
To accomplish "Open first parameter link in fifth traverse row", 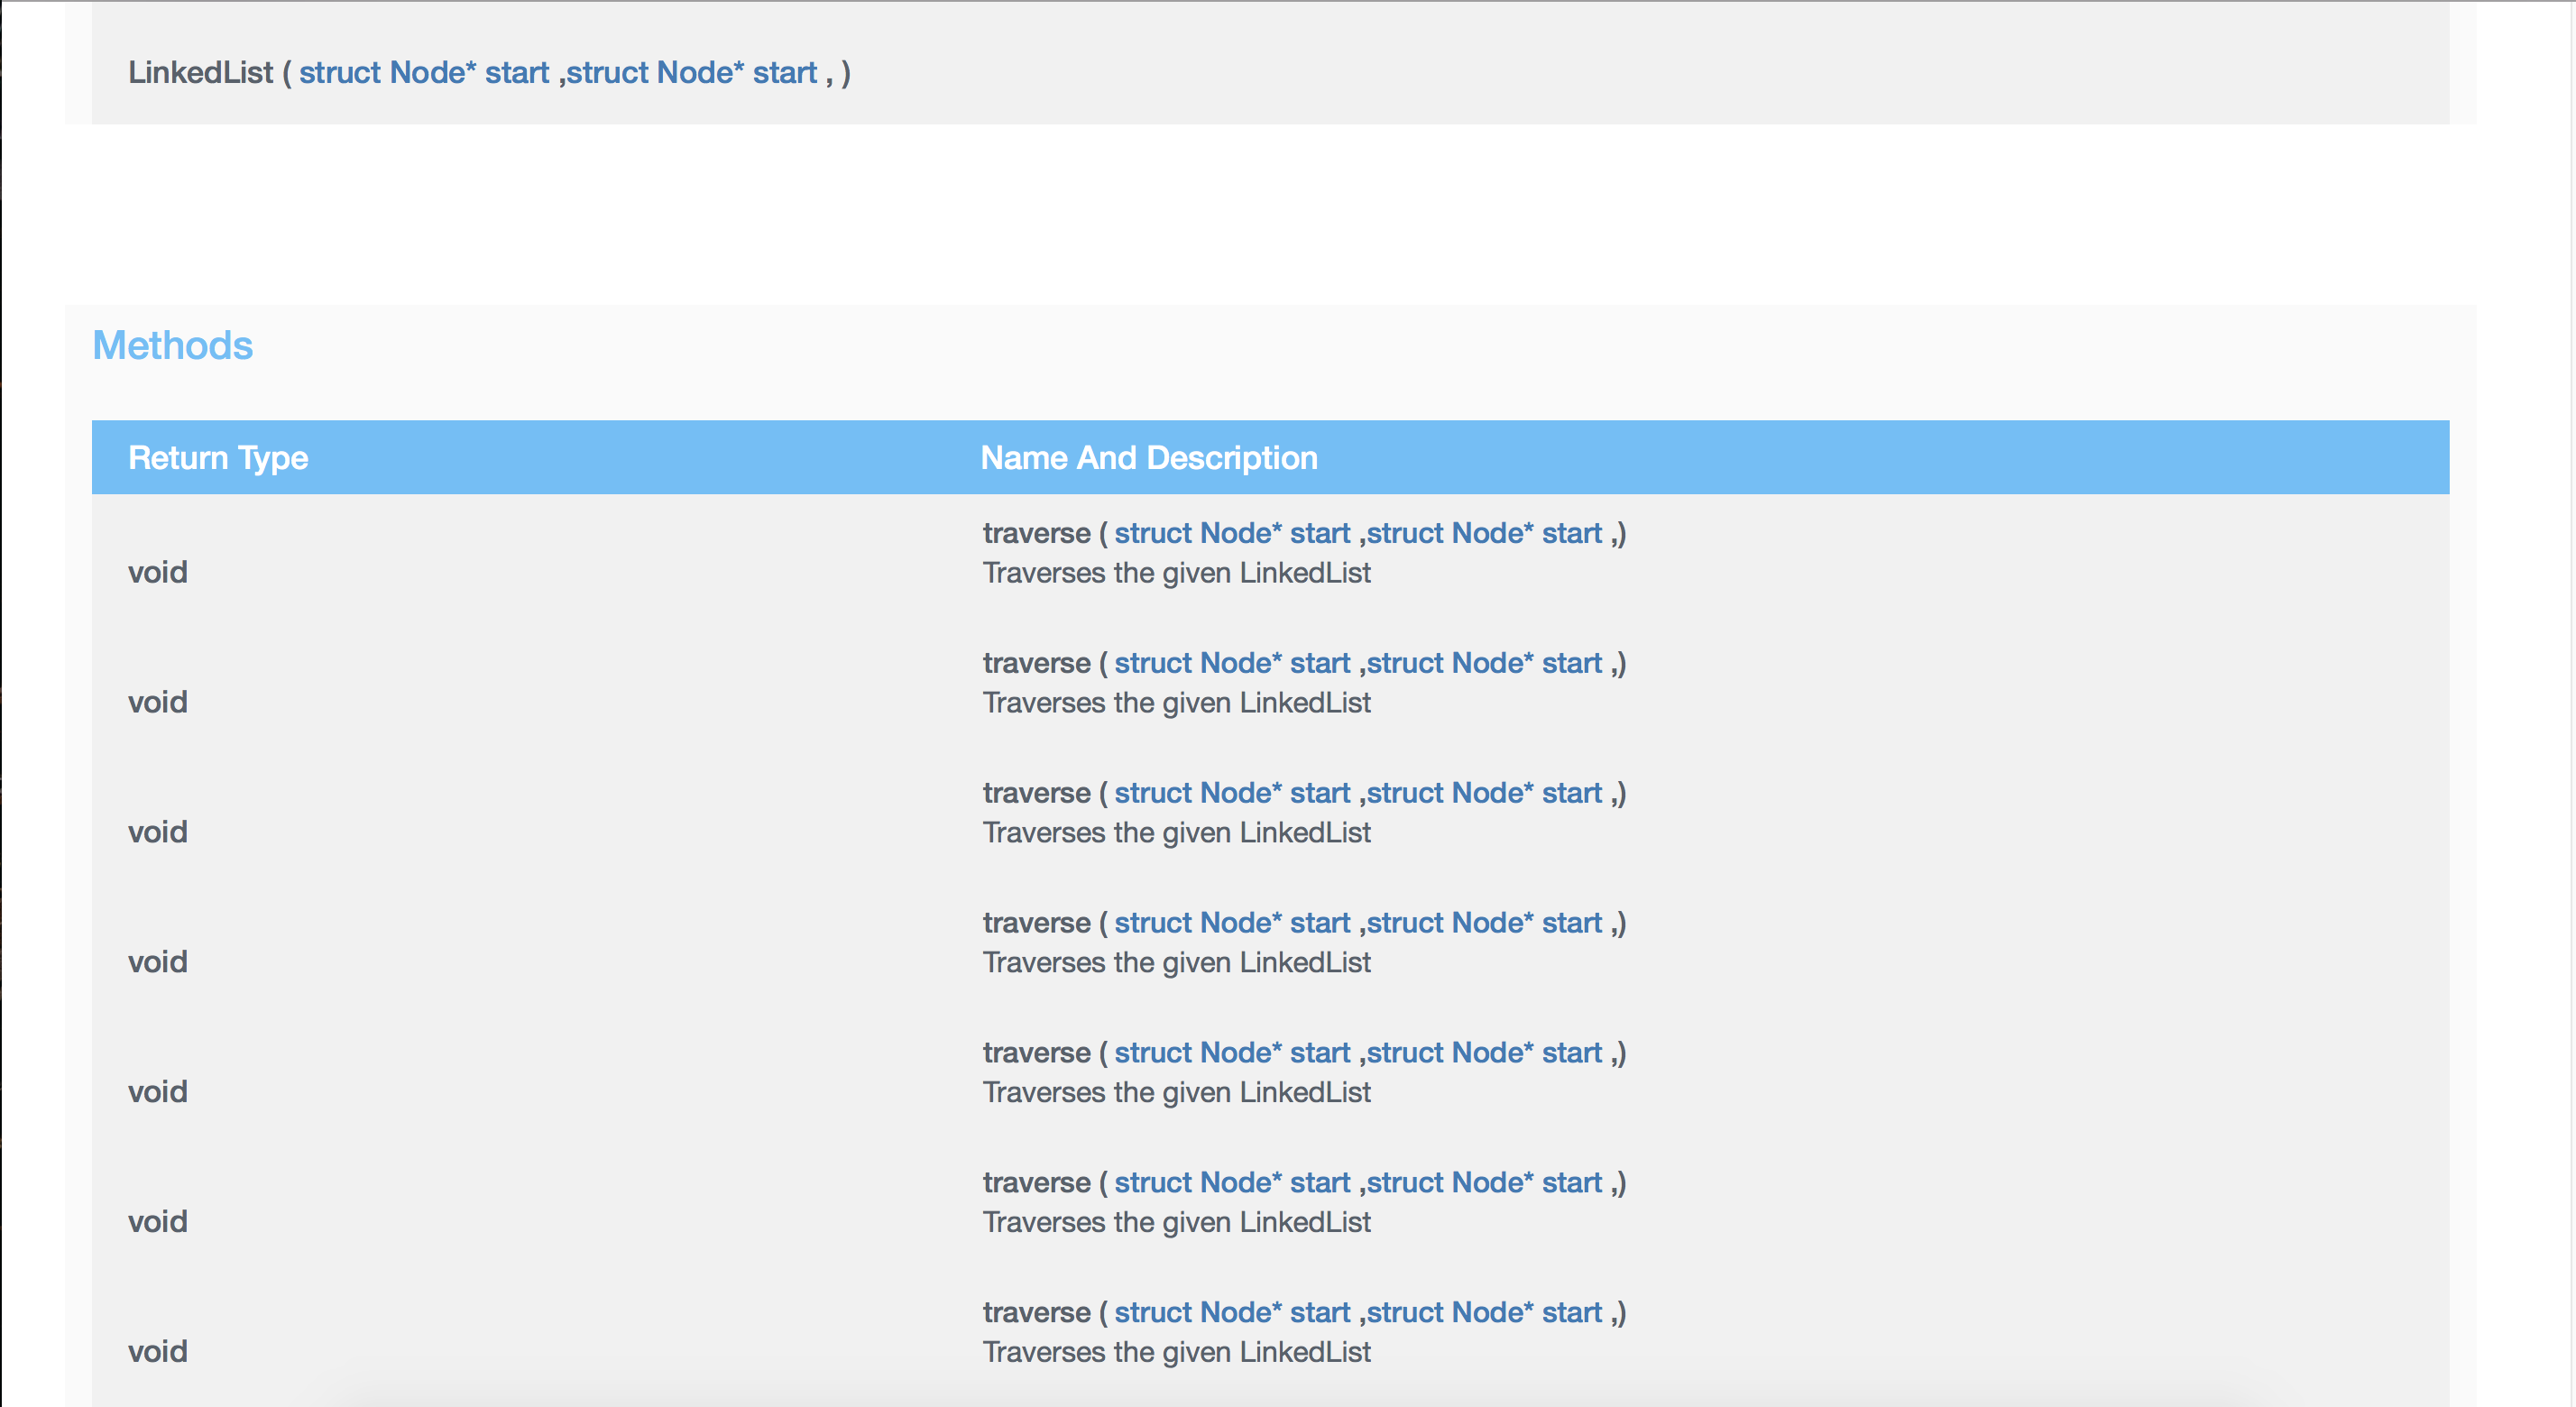I will coord(1232,1054).
